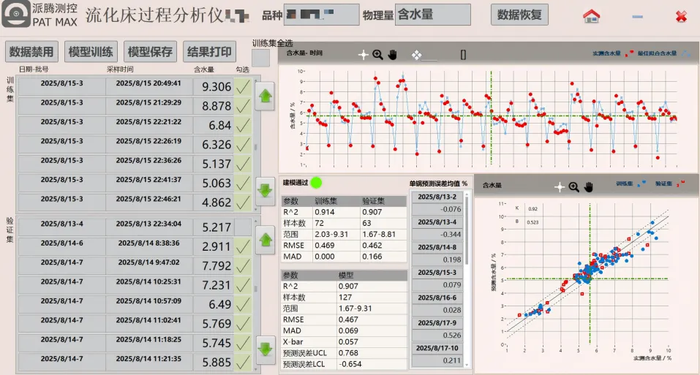Click training set list up arrow
The height and width of the screenshot is (375, 700).
point(265,96)
